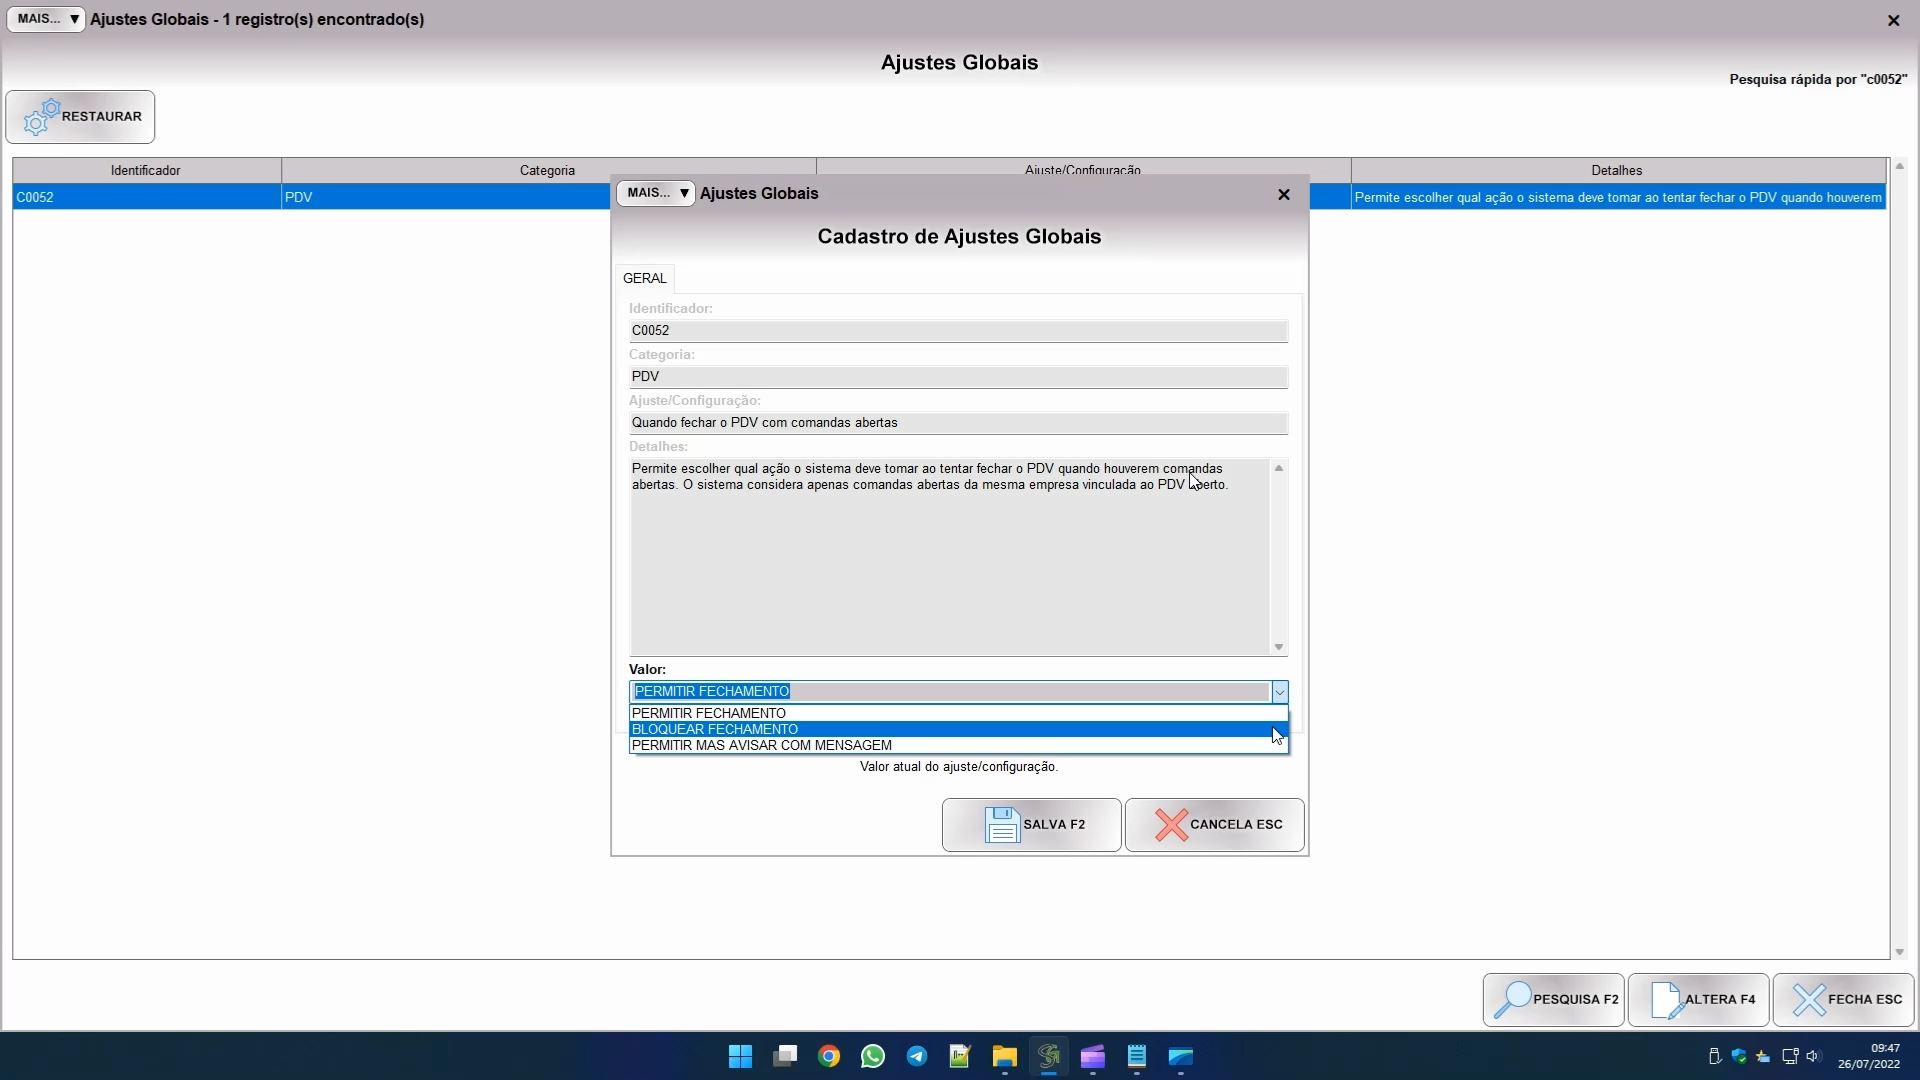This screenshot has height=1080, width=1920.
Task: Click the volume speaker tray icon
Action: click(1813, 1056)
